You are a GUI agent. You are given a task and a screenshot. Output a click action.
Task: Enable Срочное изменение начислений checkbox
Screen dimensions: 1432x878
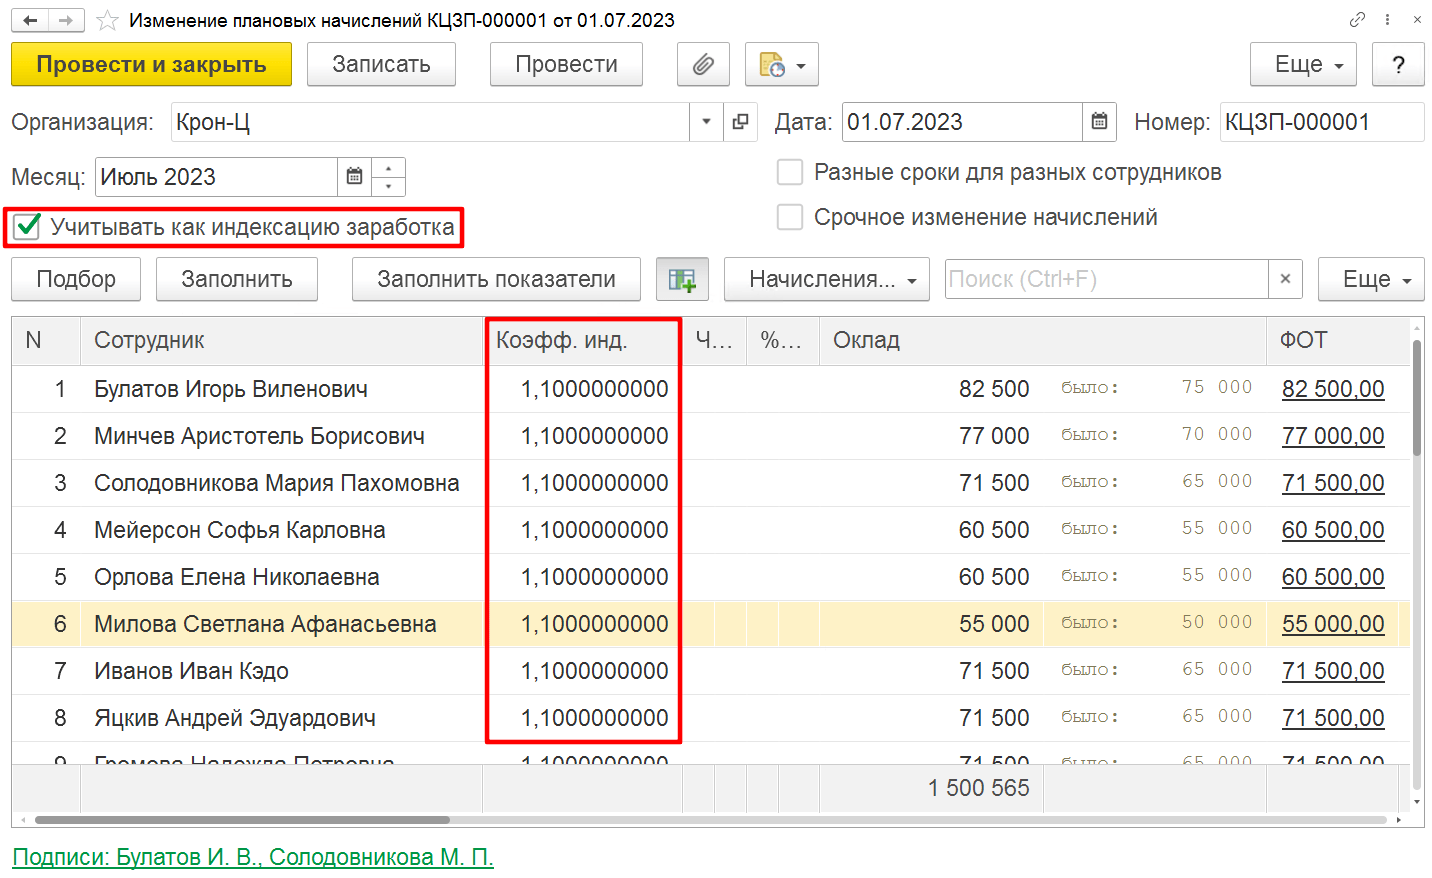[x=790, y=217]
